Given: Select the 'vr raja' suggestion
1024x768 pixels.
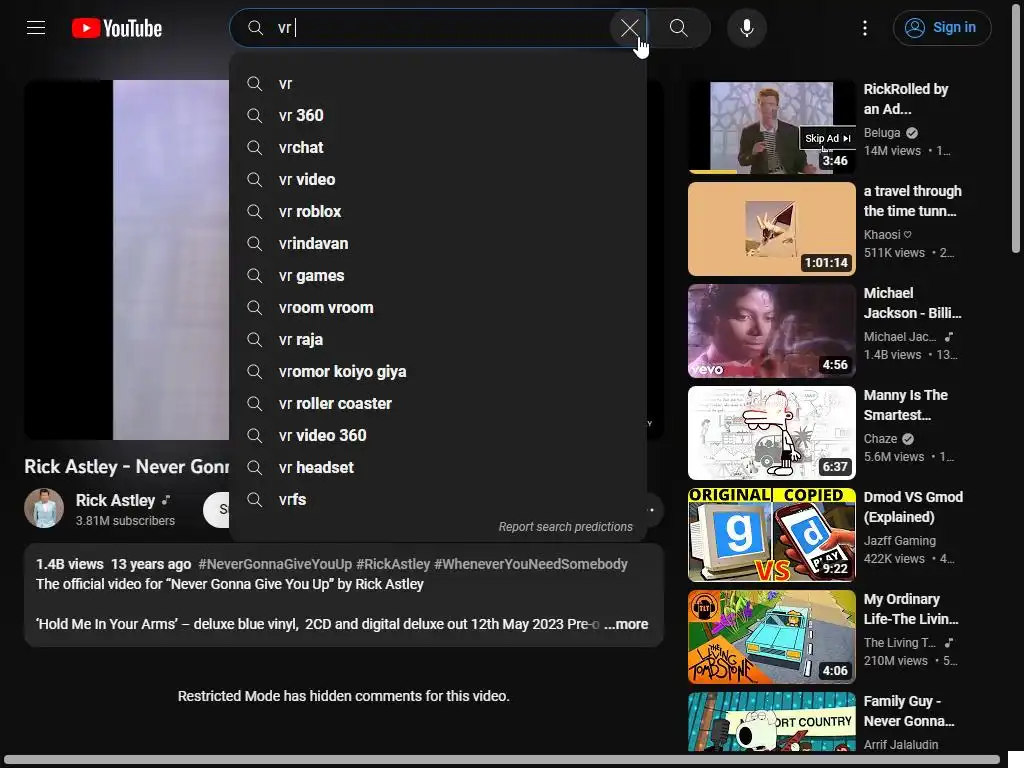Looking at the screenshot, I should pos(438,340).
